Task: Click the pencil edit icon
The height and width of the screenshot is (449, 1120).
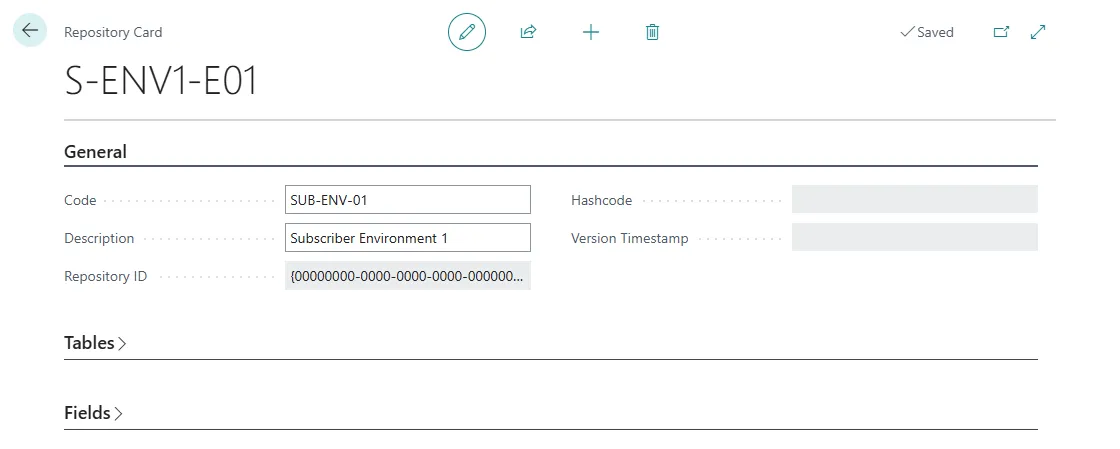Action: click(466, 32)
